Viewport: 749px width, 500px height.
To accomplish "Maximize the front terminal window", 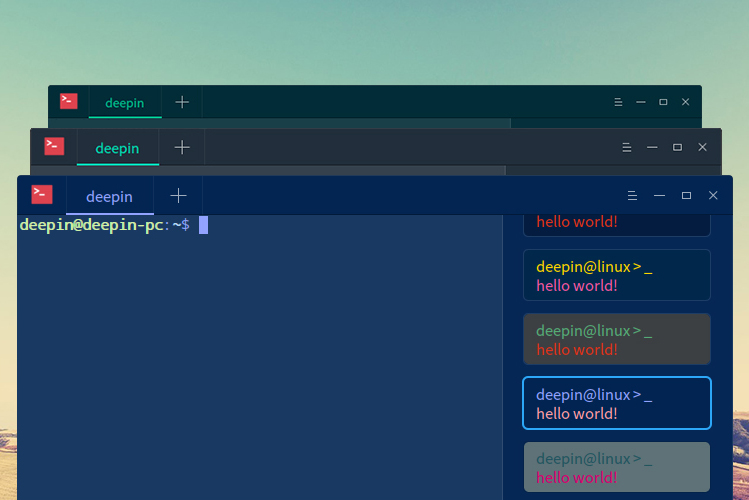I will click(686, 195).
